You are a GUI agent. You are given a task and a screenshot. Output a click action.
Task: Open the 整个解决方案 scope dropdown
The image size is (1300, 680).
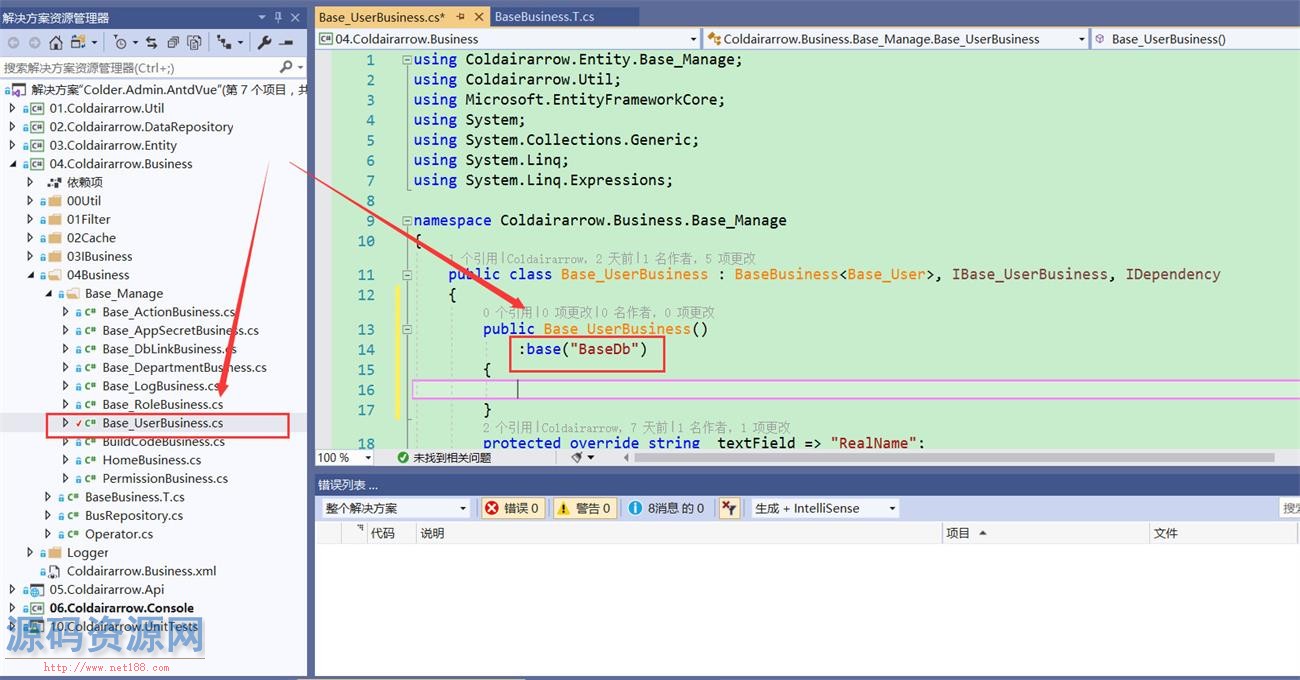[x=395, y=508]
